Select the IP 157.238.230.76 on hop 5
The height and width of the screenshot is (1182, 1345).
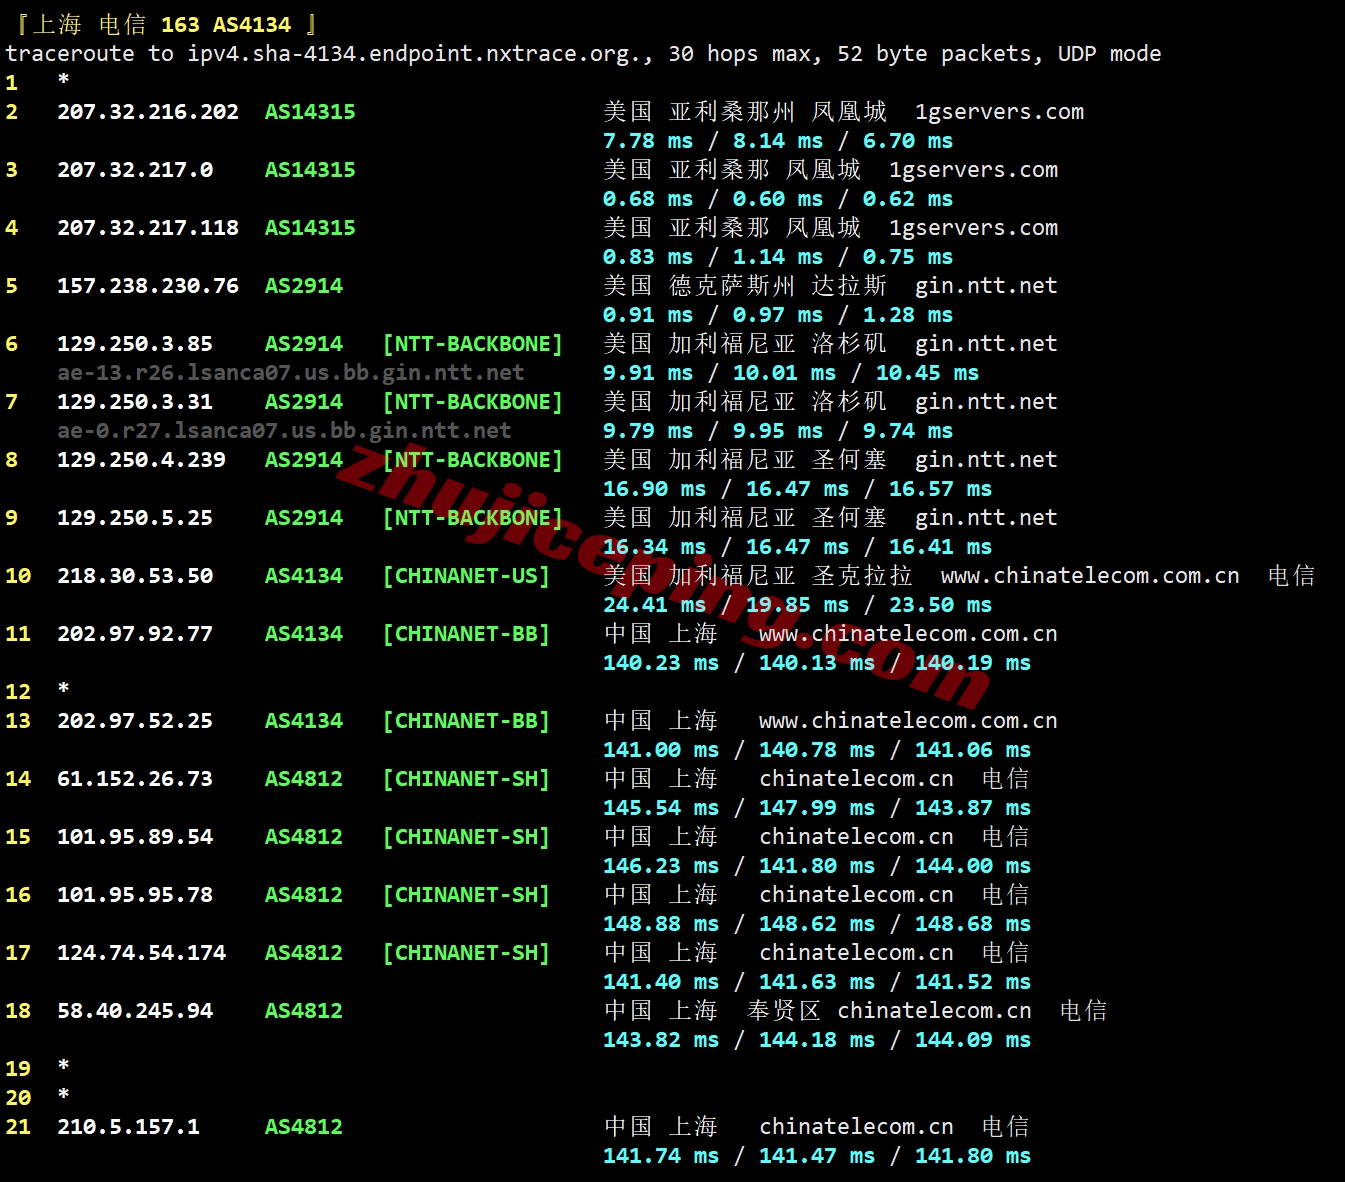coord(148,286)
